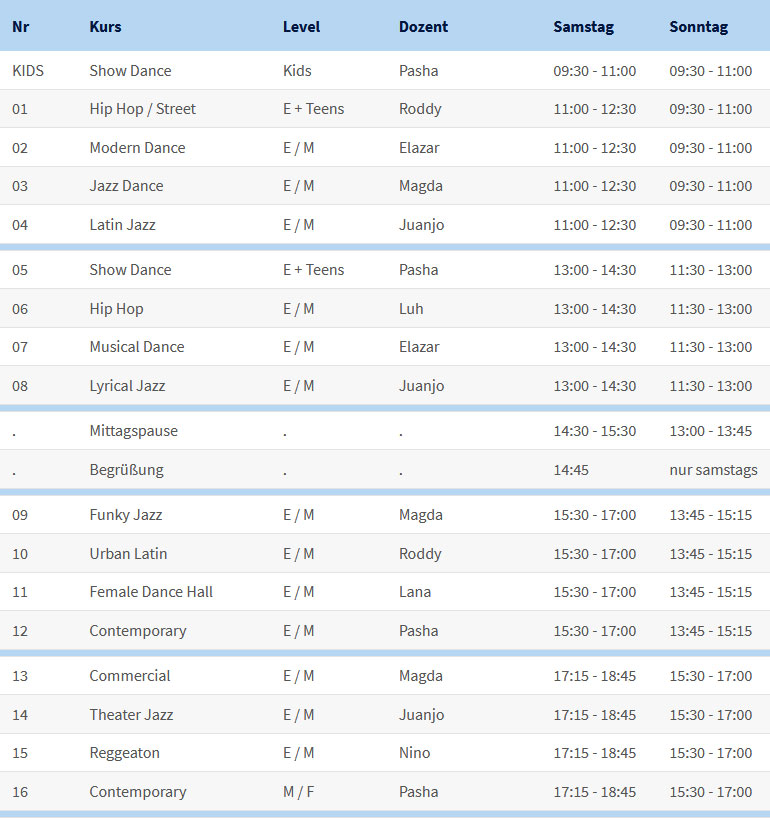The image size is (770, 818).
Task: Click Jazz Dance in row 03
Action: 126,186
